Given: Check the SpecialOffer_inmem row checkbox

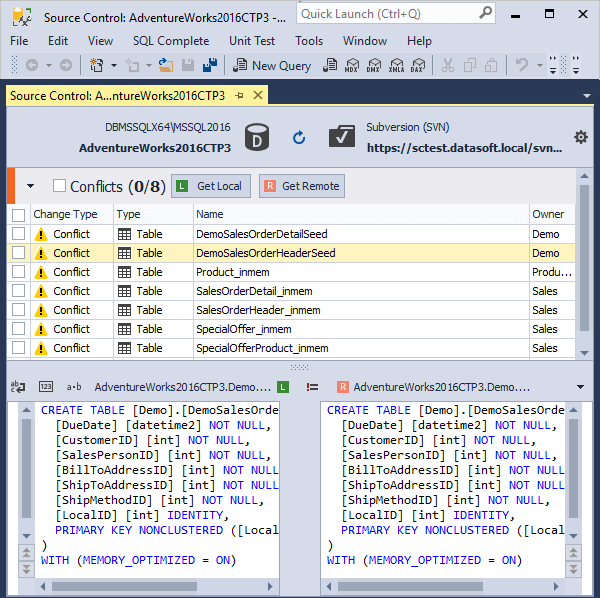Looking at the screenshot, I should click(x=18, y=329).
